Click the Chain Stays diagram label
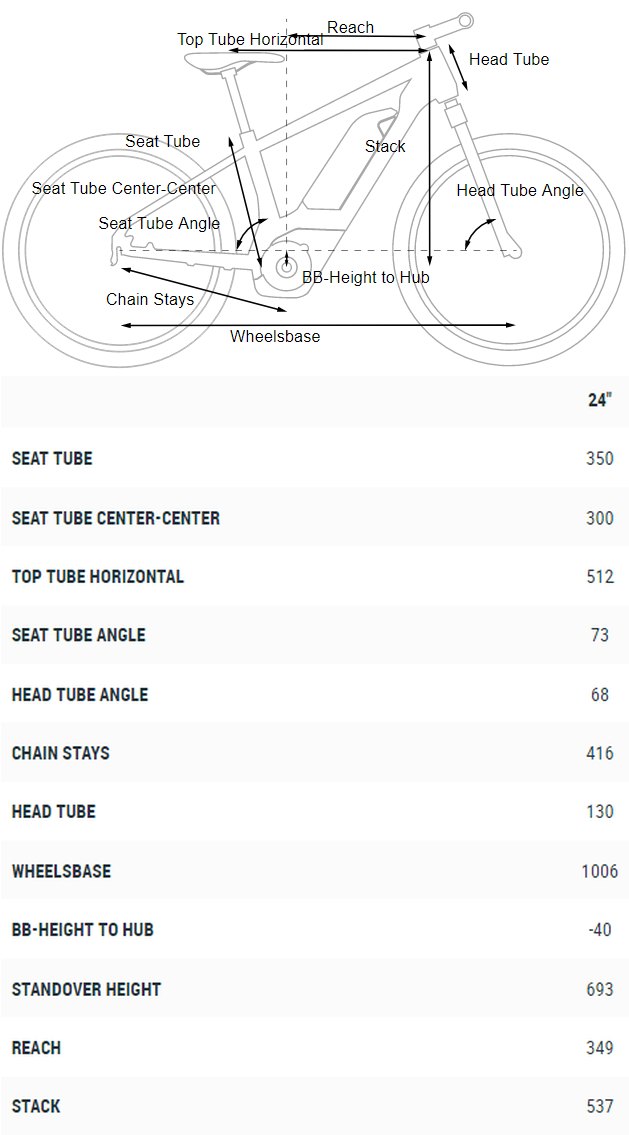 point(150,299)
